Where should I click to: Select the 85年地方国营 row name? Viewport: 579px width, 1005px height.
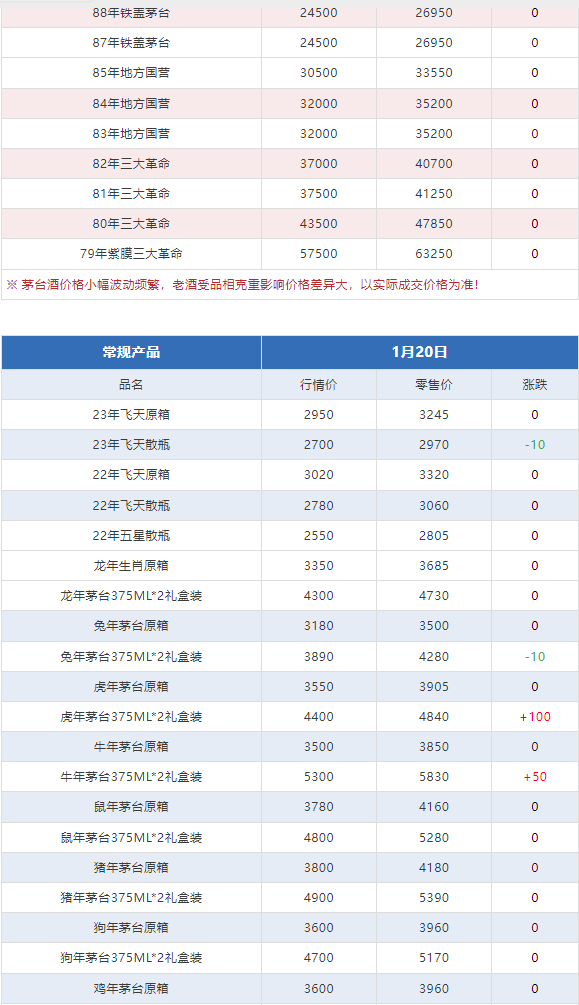pos(131,73)
